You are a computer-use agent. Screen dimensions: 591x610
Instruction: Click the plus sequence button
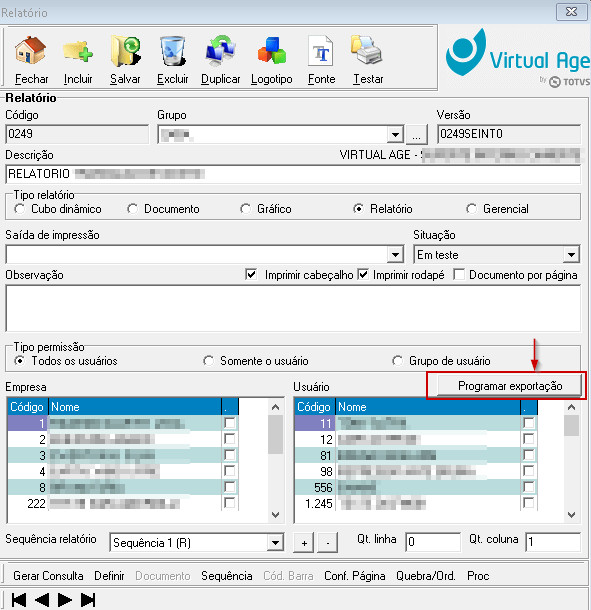coord(304,543)
